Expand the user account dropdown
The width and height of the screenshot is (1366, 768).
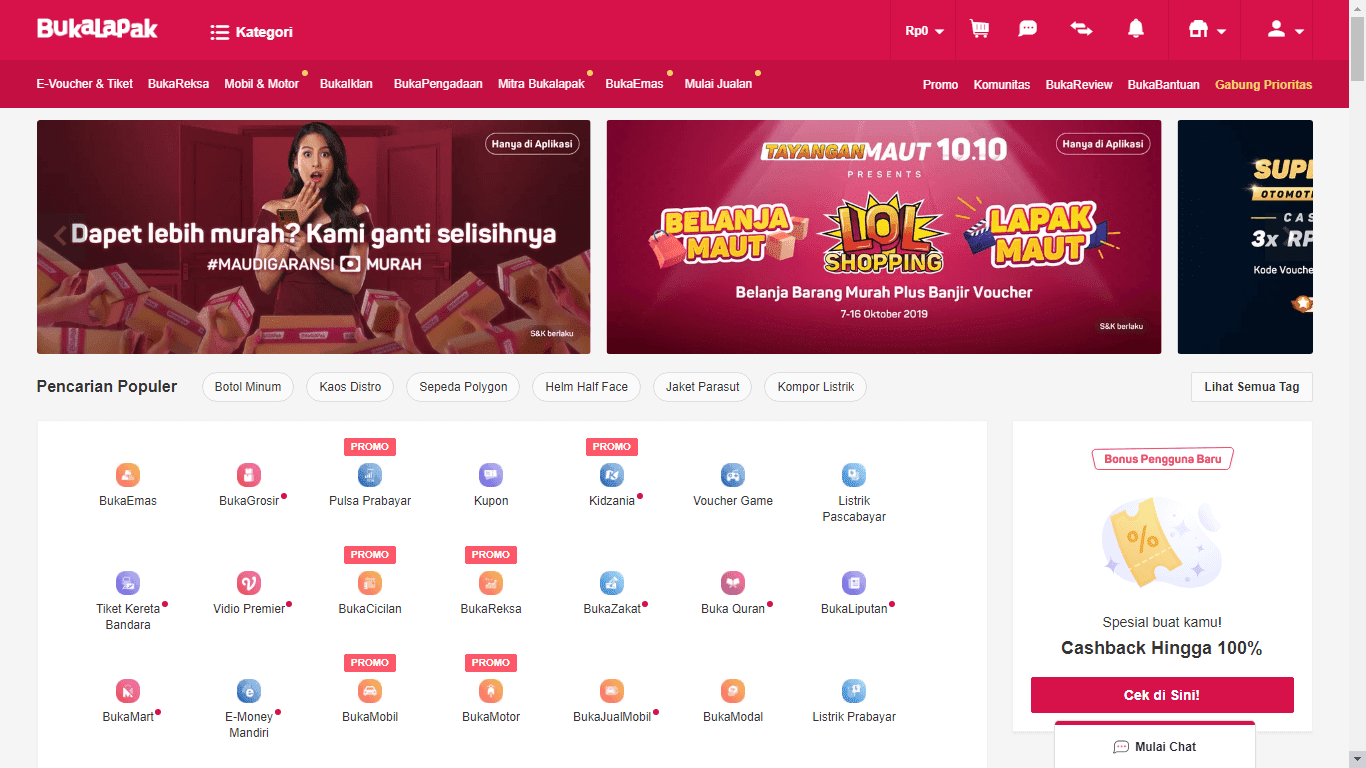1286,30
